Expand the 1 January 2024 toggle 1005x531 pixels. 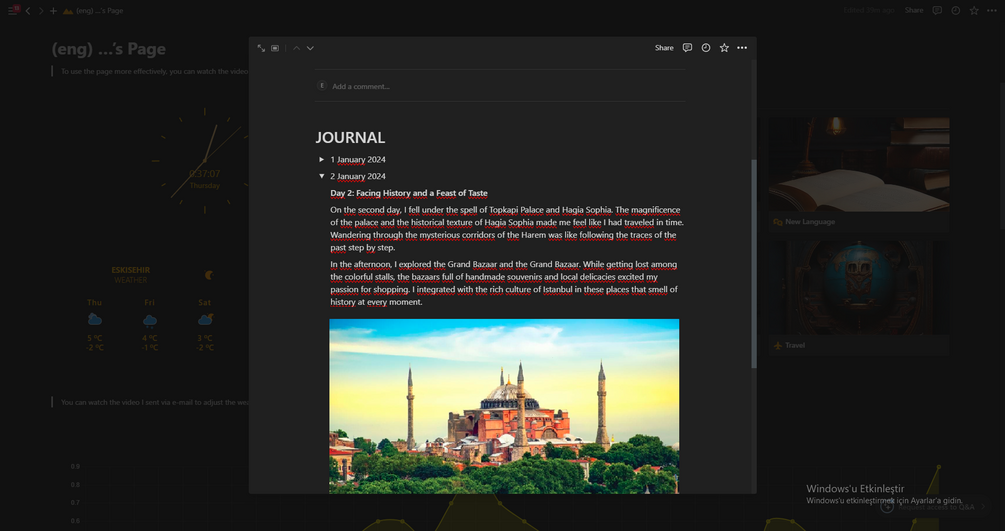[x=322, y=159]
